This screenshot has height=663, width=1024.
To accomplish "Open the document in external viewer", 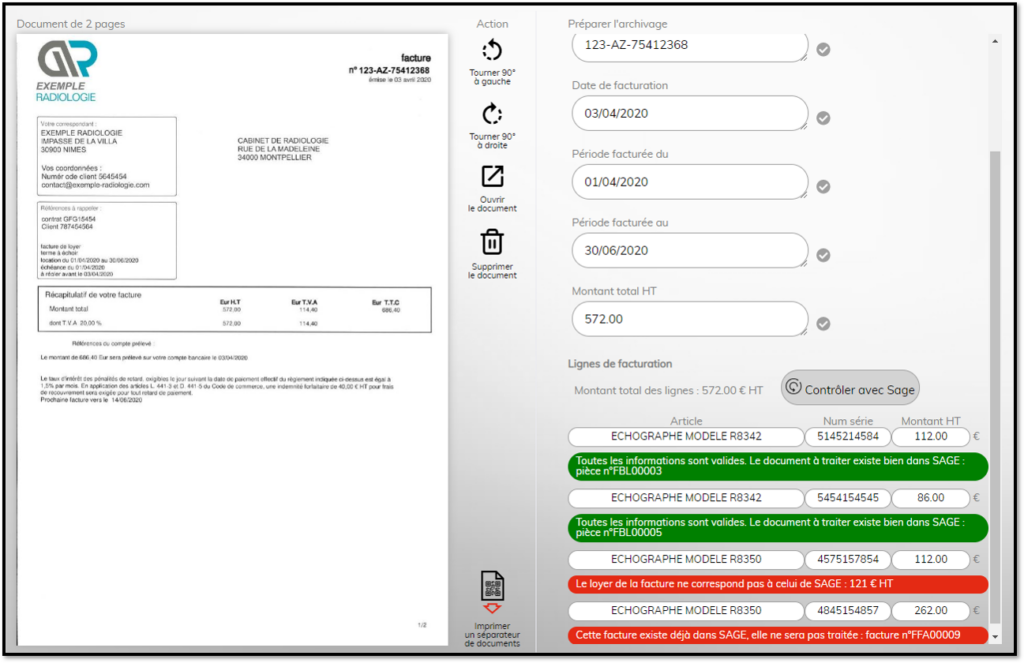I will (492, 177).
